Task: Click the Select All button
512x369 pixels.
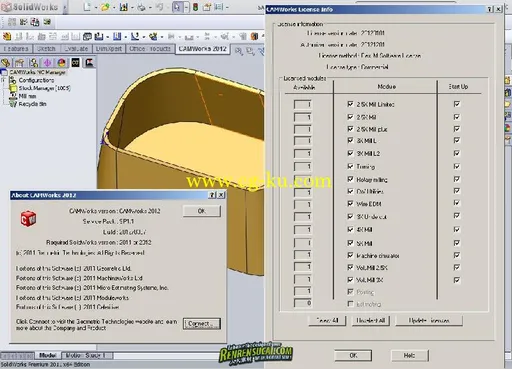Action: coord(327,320)
